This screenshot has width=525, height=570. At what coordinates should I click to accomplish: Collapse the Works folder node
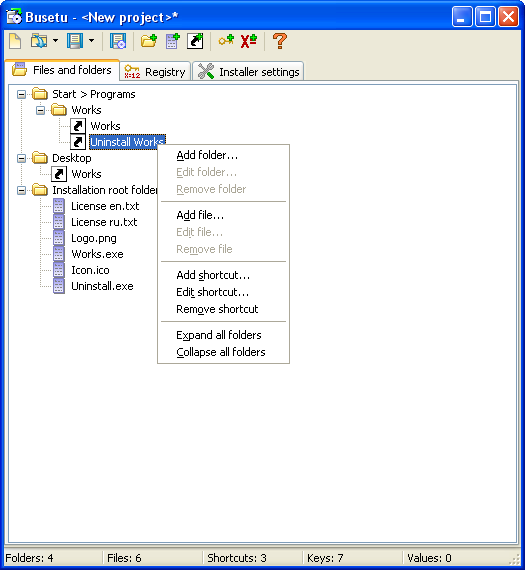40,110
